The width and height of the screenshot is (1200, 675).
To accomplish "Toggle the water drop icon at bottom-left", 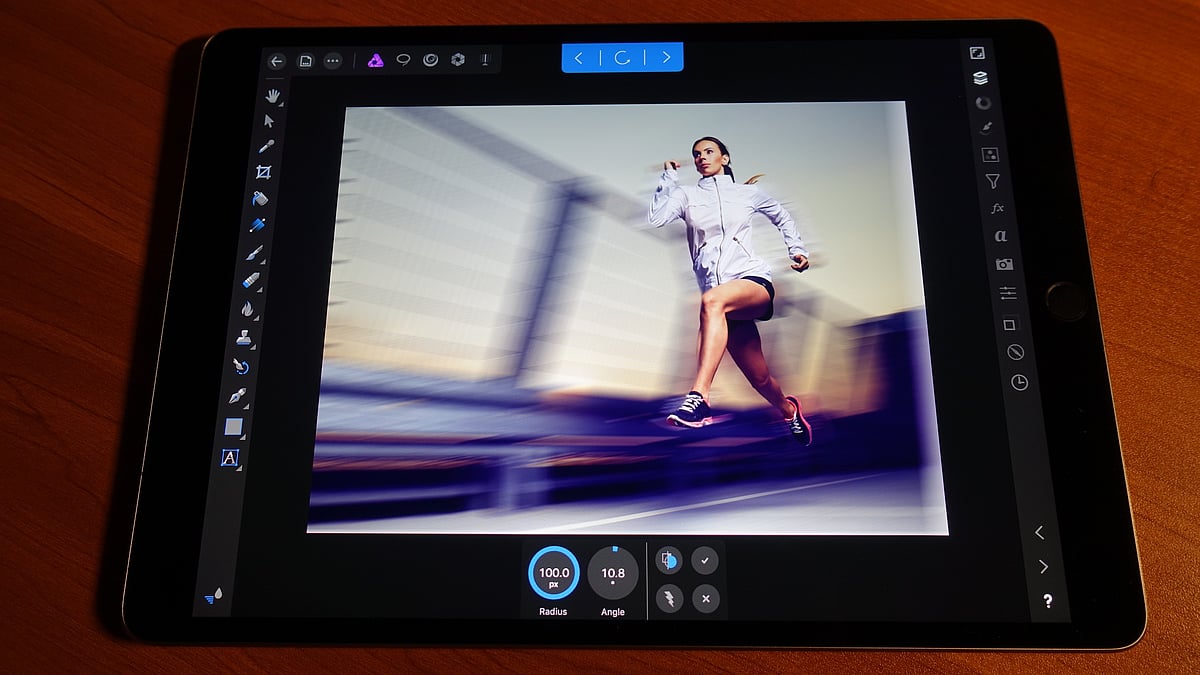I will click(x=217, y=594).
